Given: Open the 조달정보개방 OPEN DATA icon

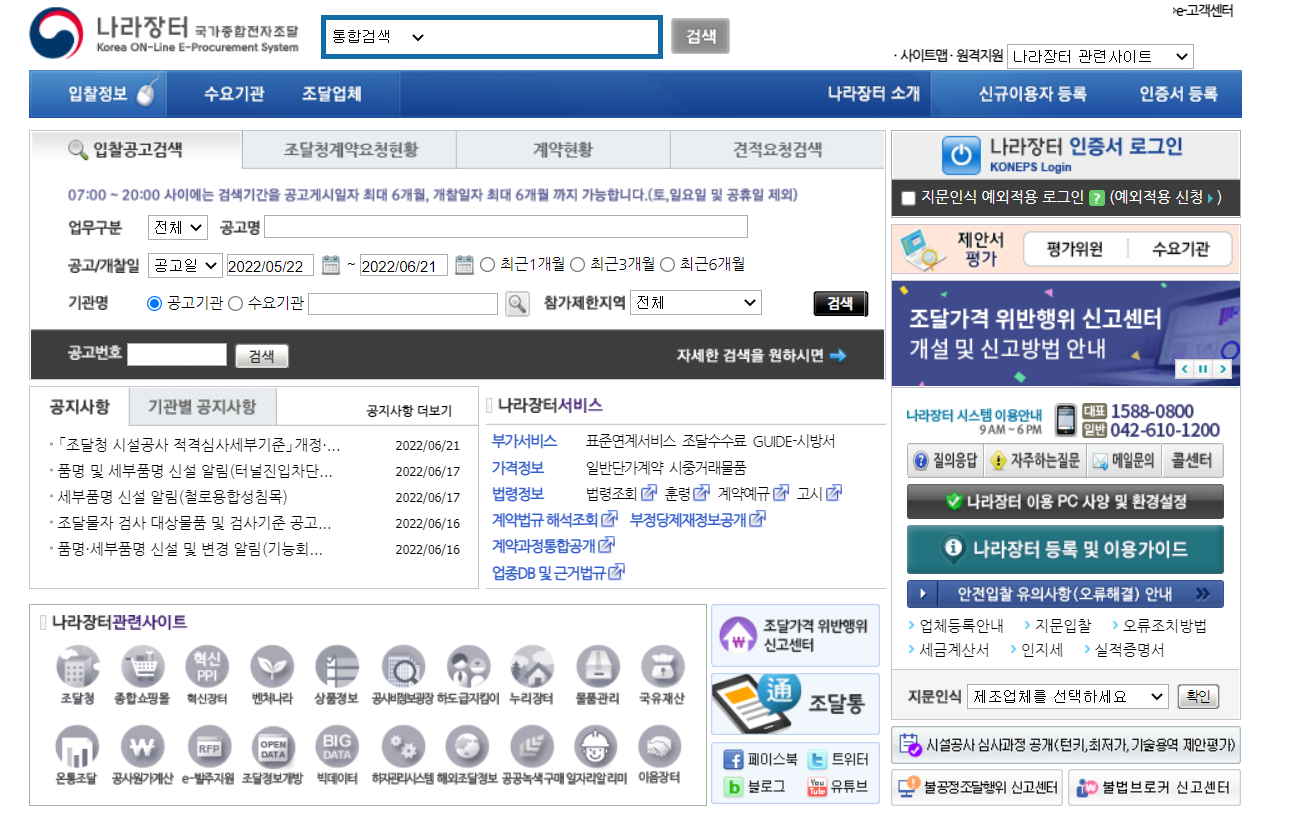Looking at the screenshot, I should (x=273, y=746).
